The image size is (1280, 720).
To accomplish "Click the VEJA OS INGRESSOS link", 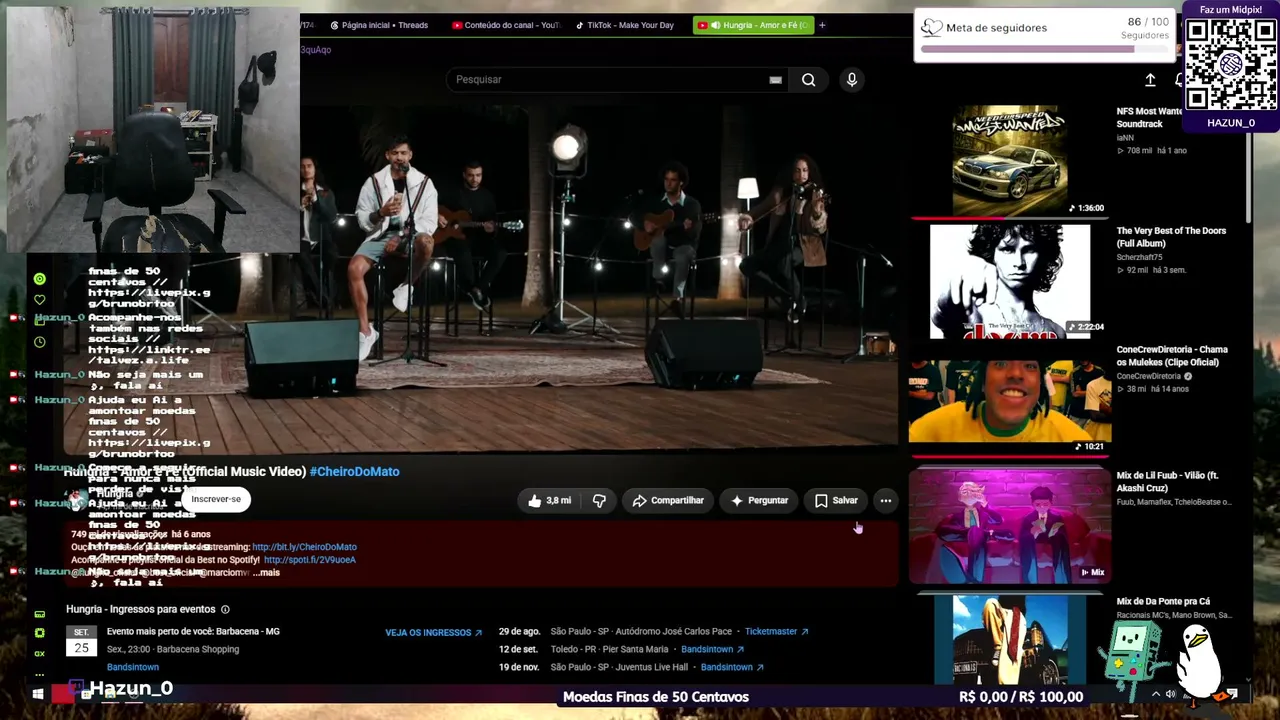I will tap(434, 633).
